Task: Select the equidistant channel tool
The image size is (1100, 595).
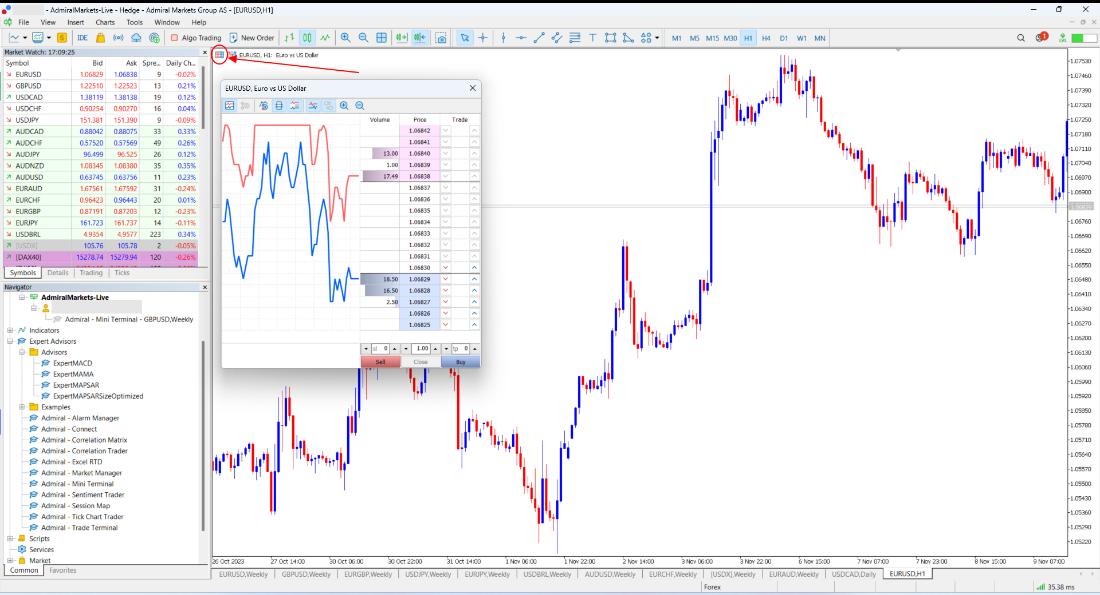Action: (x=557, y=38)
